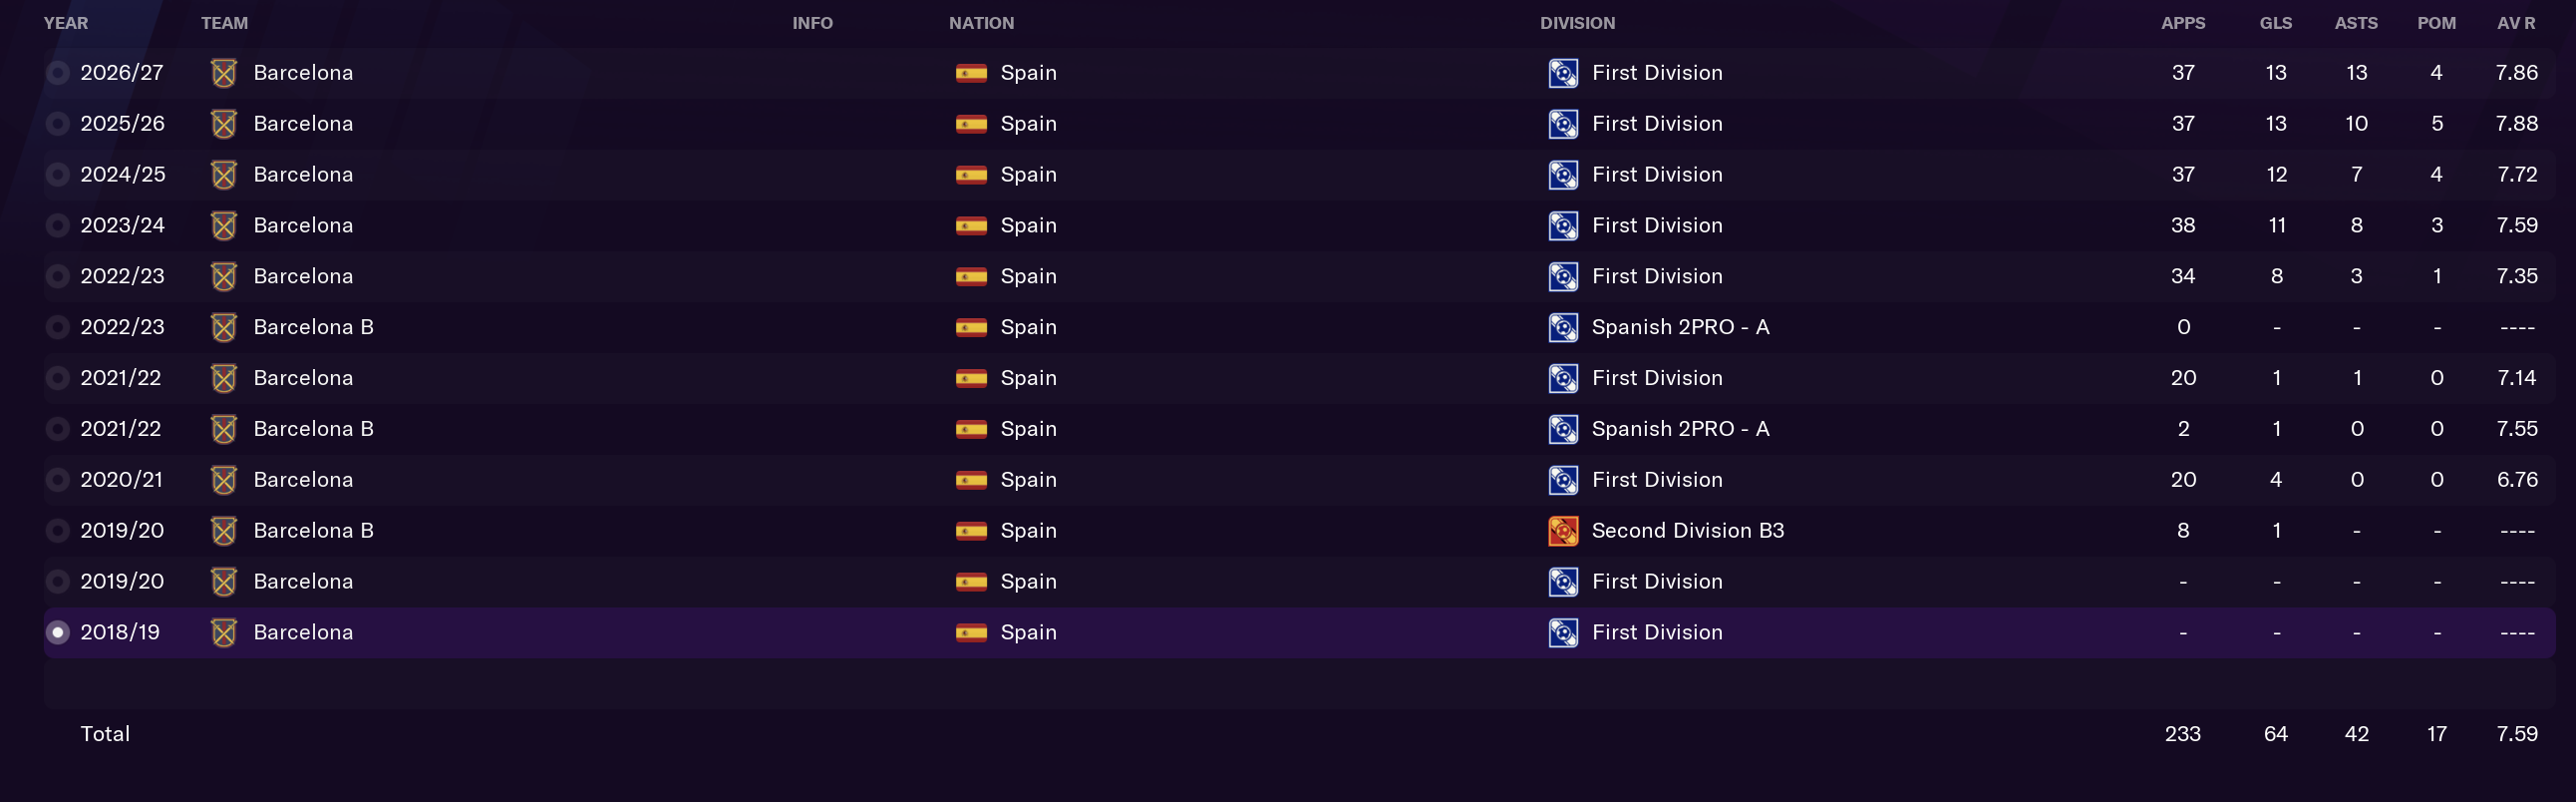
Task: Select the 2026/27 season radio button
Action: tap(58, 73)
